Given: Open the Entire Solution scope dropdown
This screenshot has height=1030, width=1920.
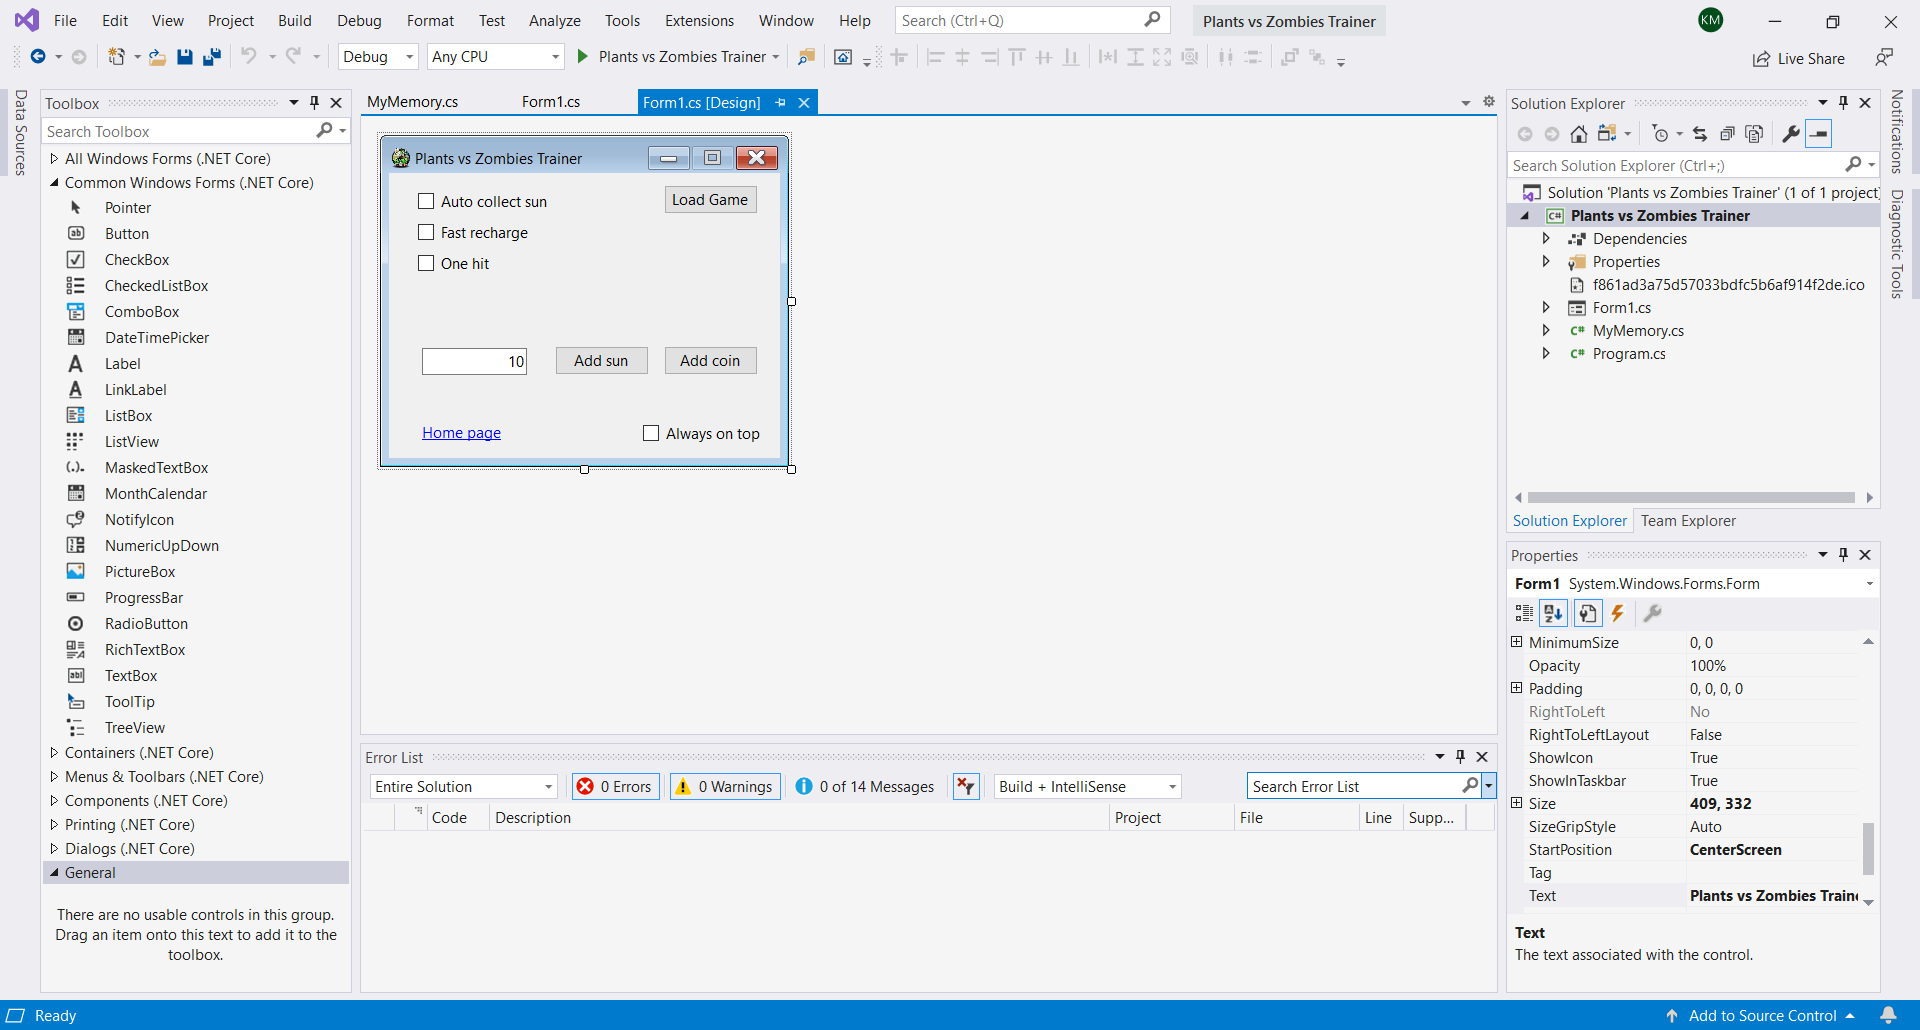Looking at the screenshot, I should [x=463, y=787].
